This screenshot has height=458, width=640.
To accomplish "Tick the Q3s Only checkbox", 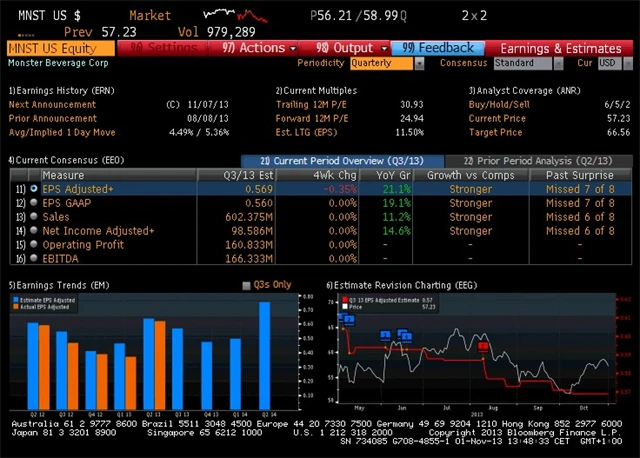I will tap(247, 286).
